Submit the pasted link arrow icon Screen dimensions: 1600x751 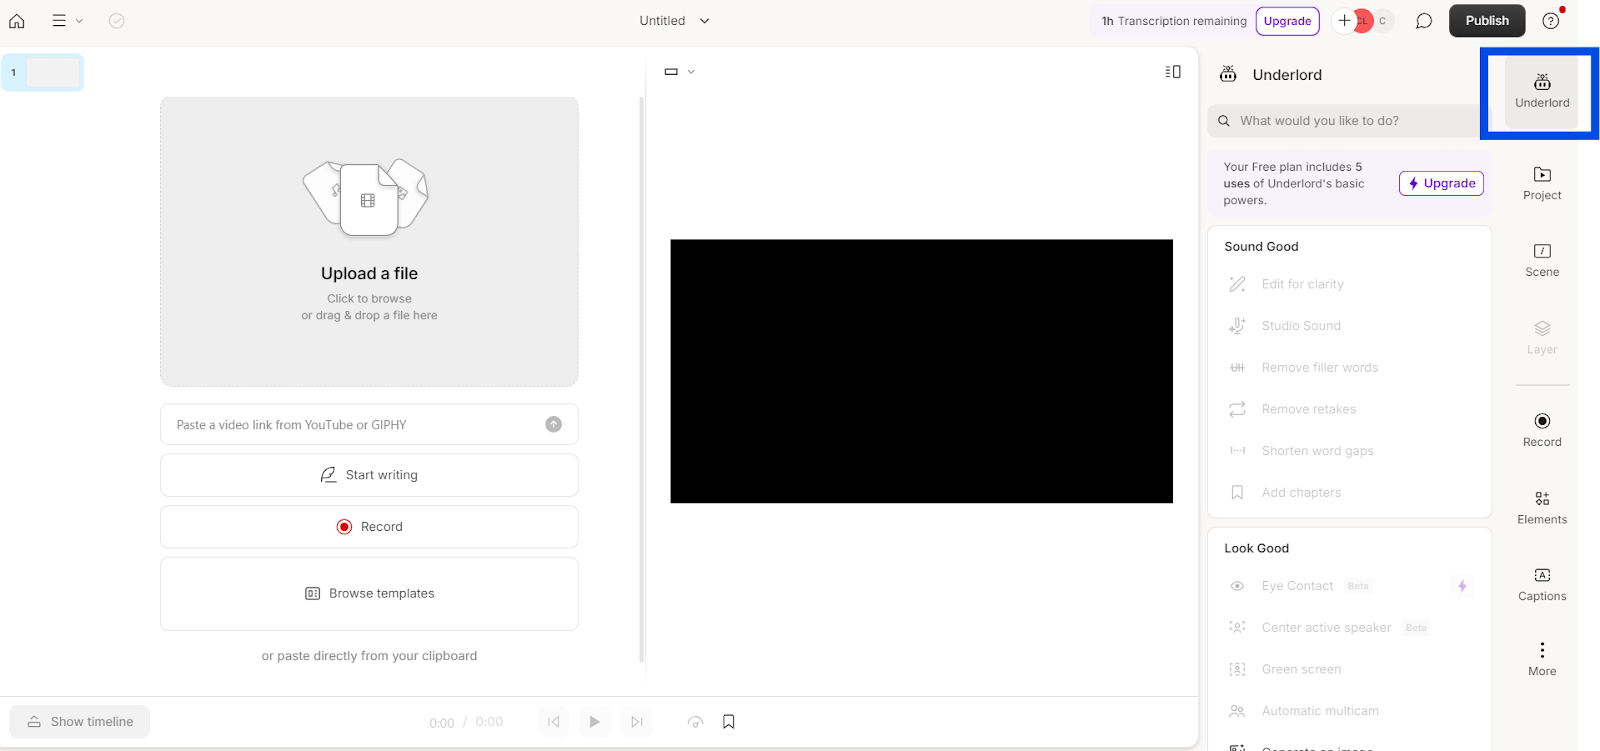pos(553,424)
